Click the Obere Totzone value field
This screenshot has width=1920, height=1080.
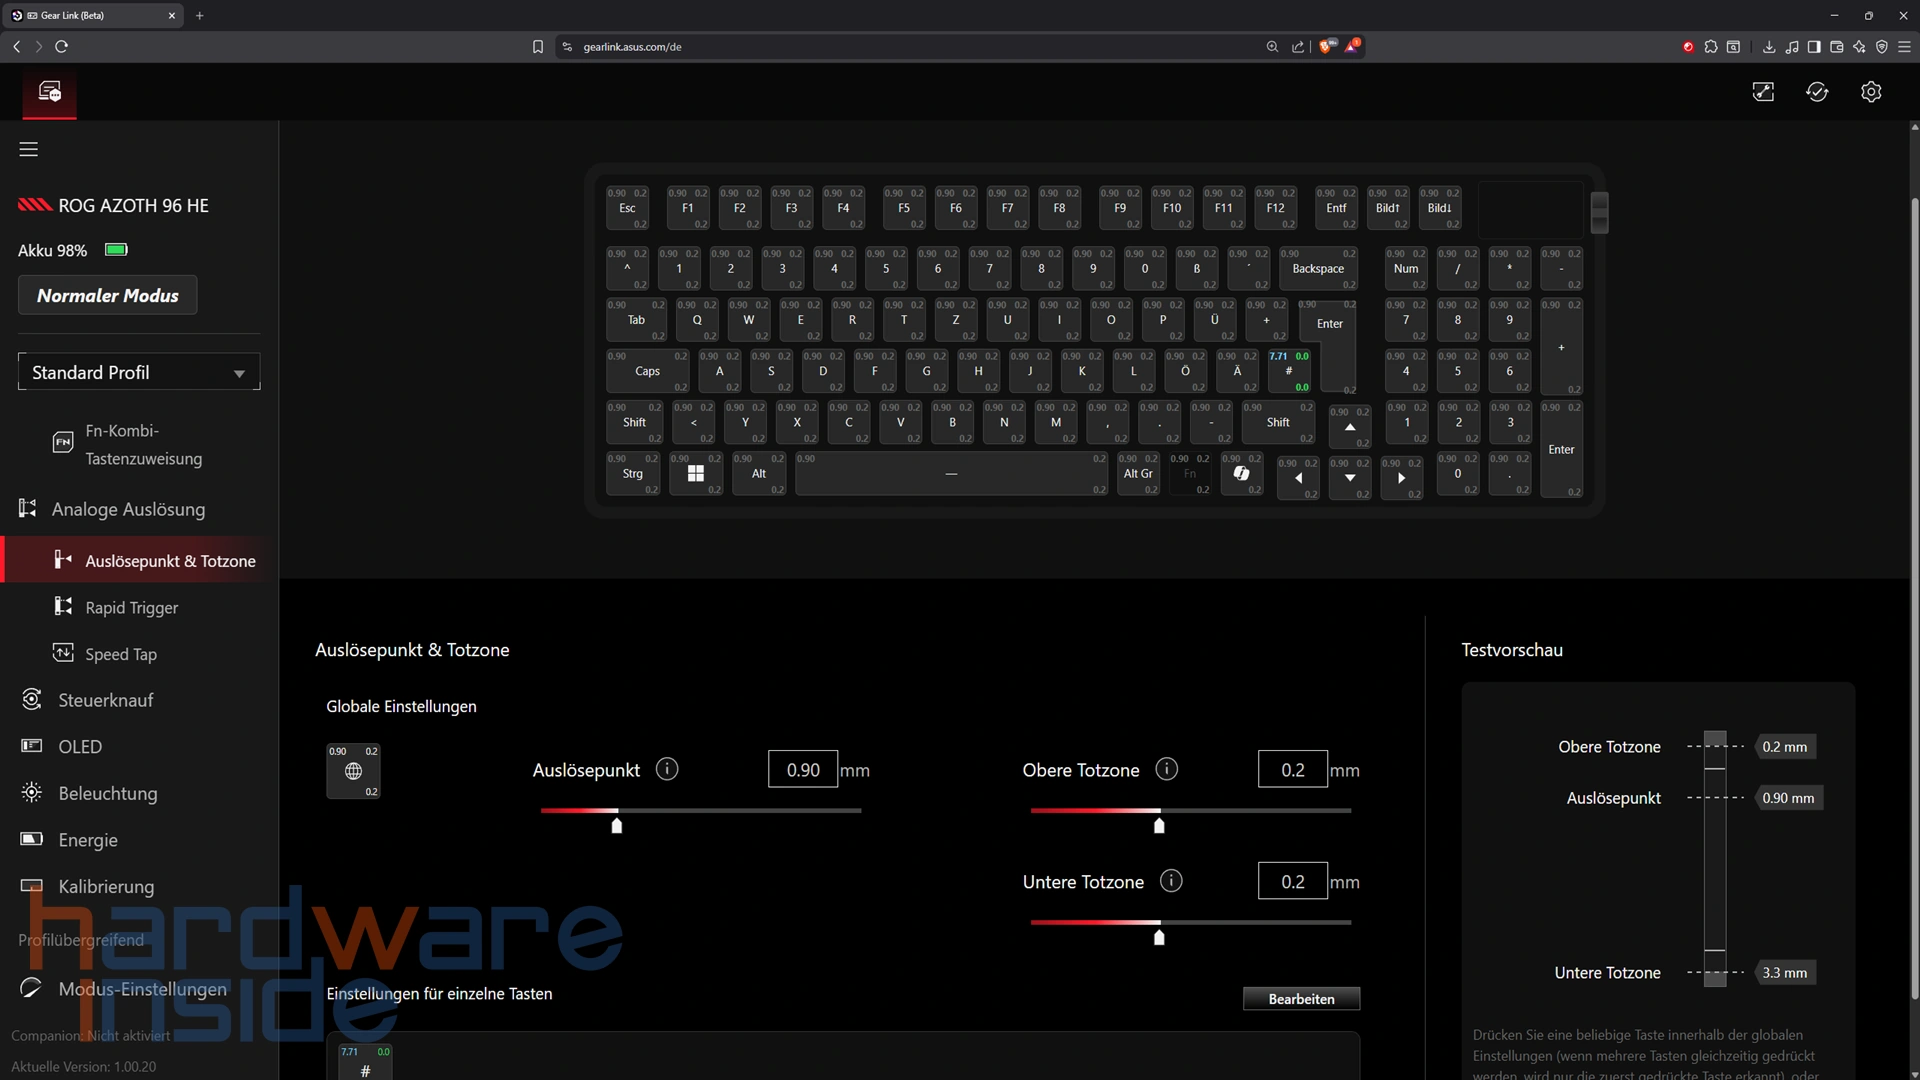1292,770
